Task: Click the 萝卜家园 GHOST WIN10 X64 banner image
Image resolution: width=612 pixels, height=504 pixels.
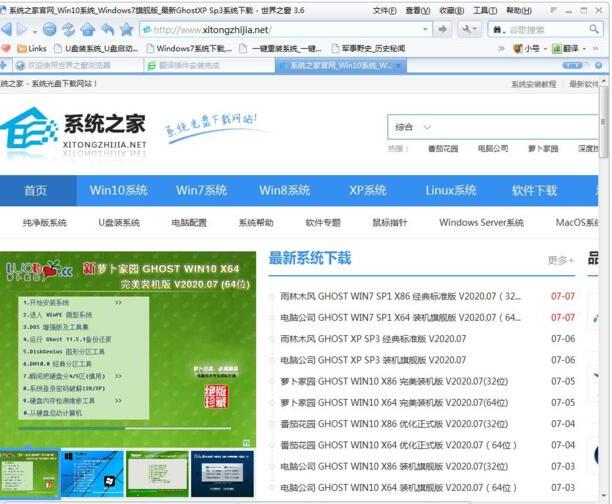Action: (128, 349)
